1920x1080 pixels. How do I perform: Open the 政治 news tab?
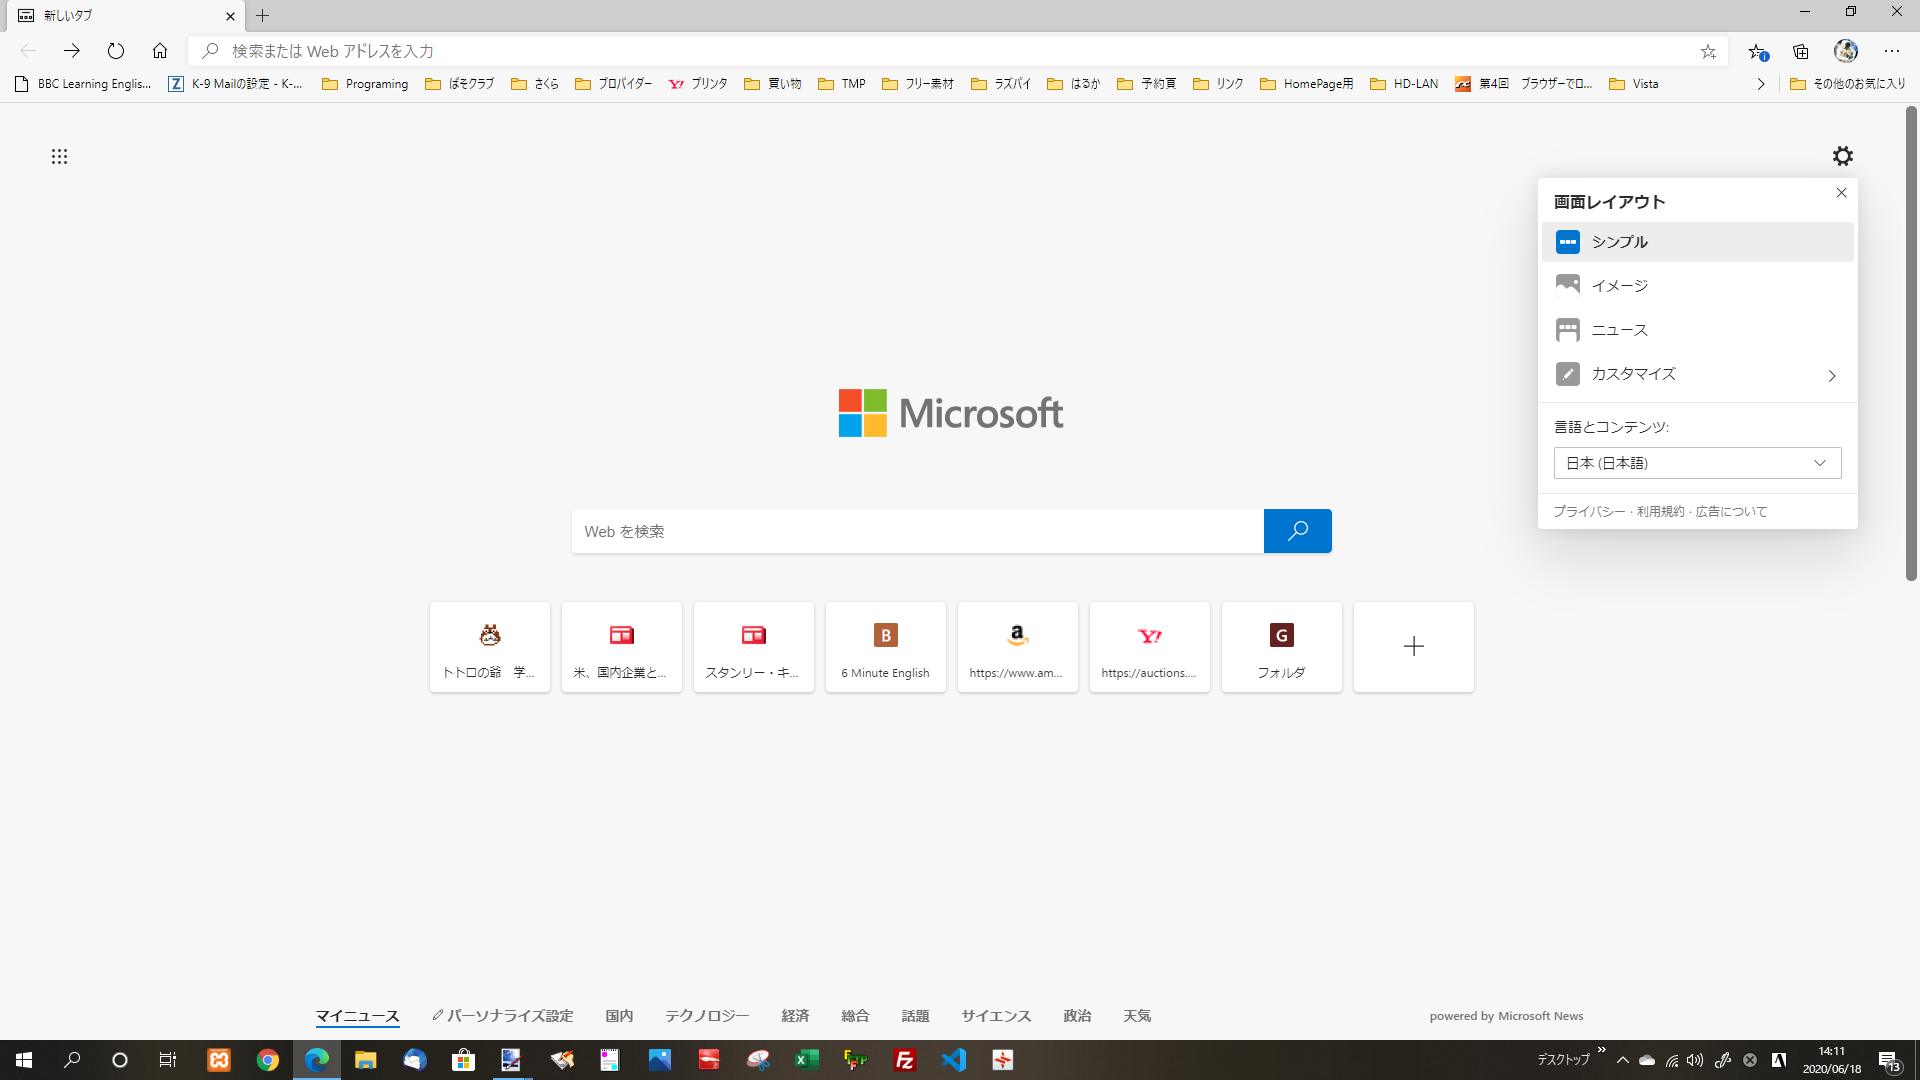[1077, 1016]
